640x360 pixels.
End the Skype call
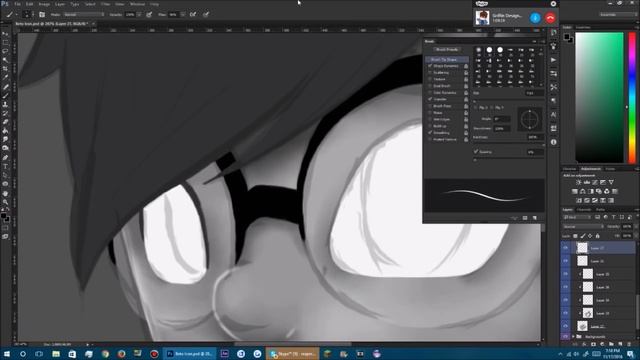pos(550,18)
